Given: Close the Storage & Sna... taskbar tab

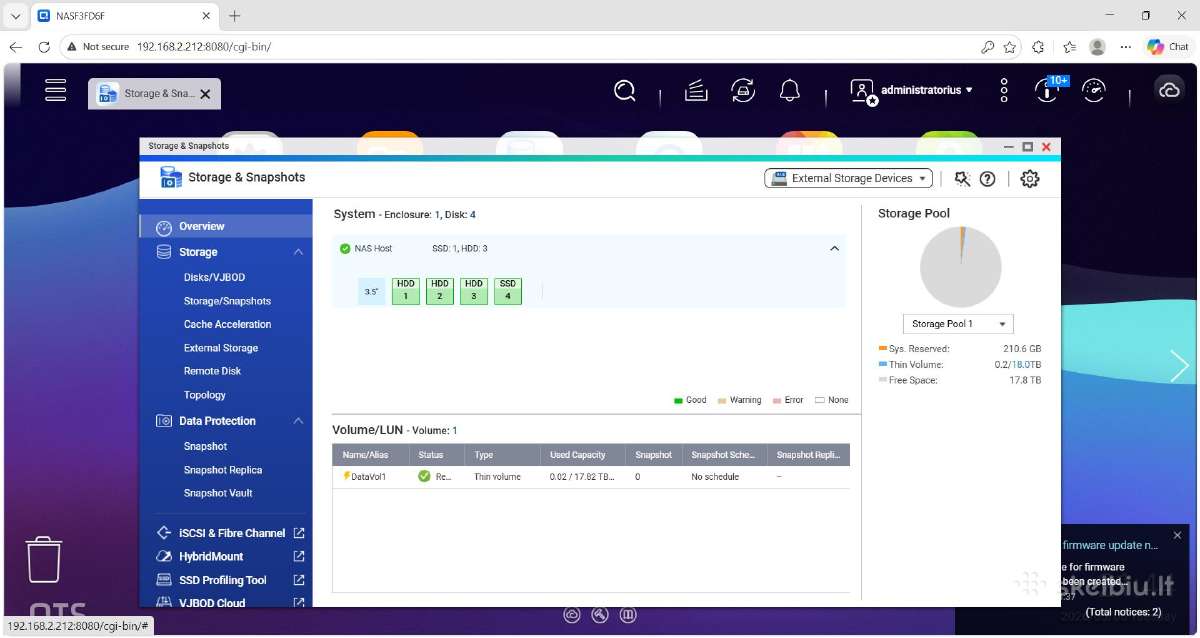Looking at the screenshot, I should [x=205, y=94].
